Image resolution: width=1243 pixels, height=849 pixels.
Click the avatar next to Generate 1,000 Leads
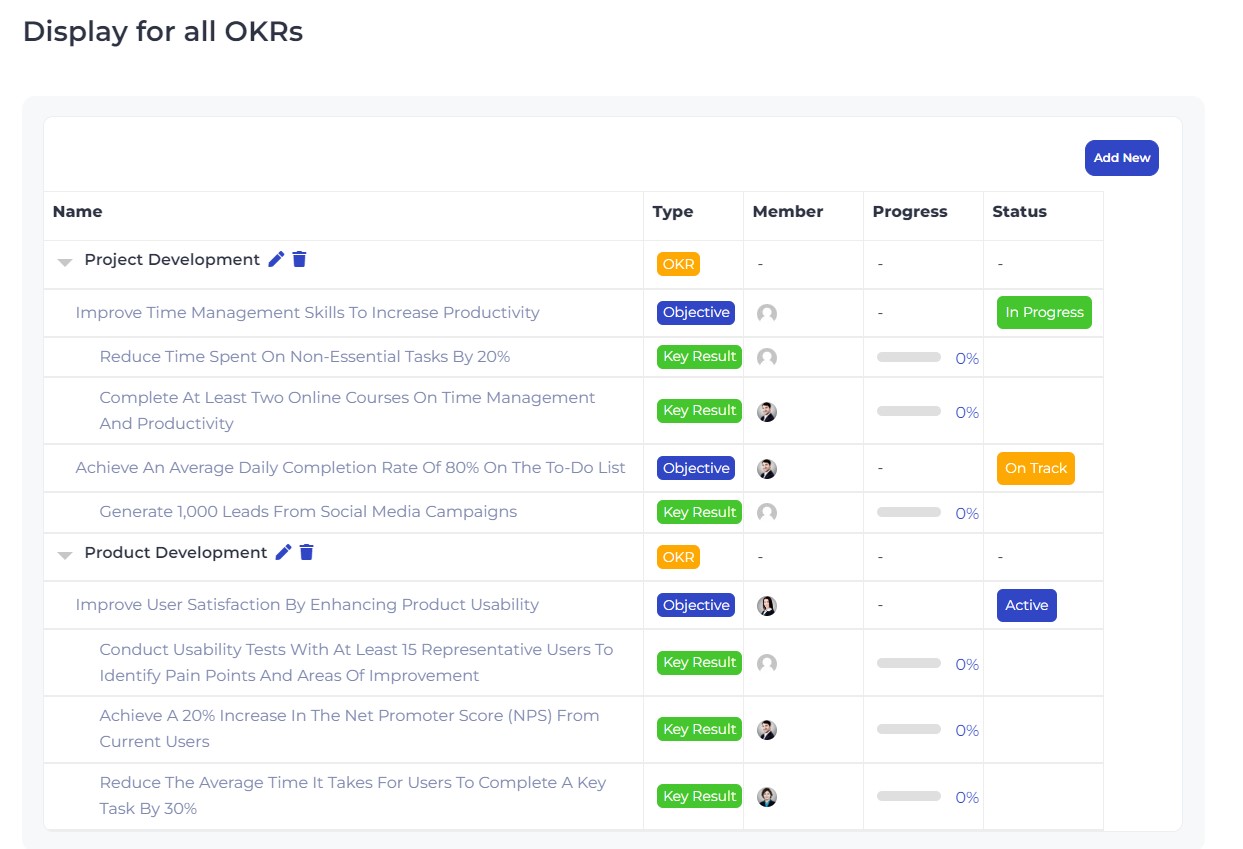tap(766, 512)
